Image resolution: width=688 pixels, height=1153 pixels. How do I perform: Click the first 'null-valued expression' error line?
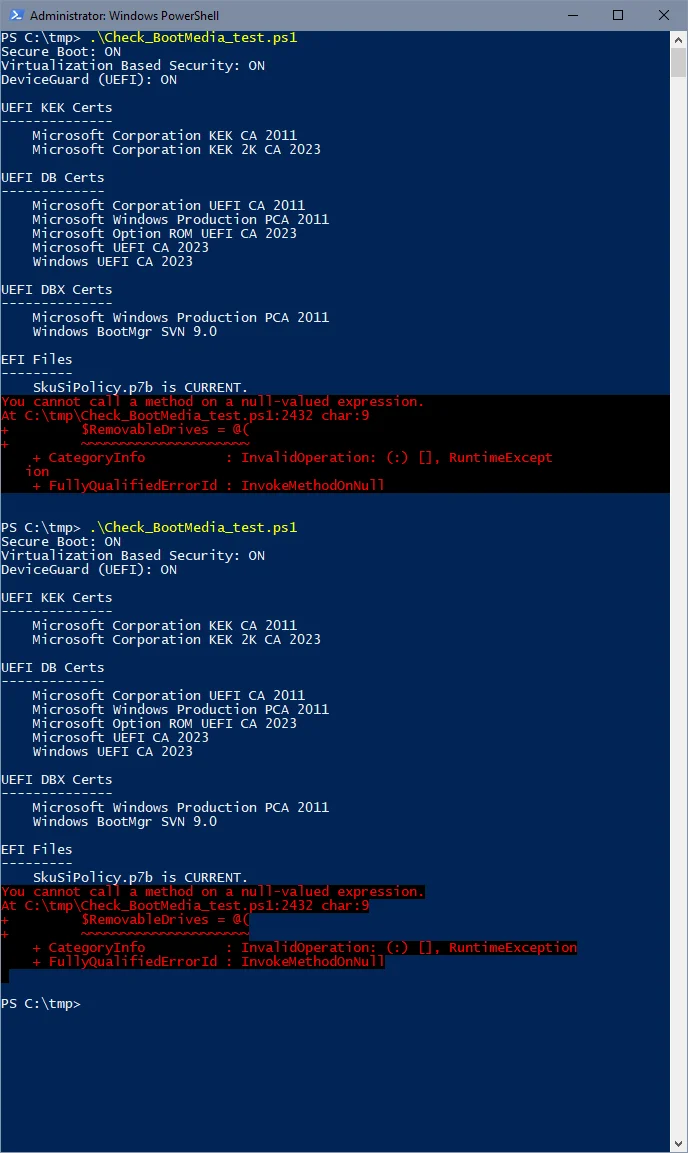tap(212, 401)
